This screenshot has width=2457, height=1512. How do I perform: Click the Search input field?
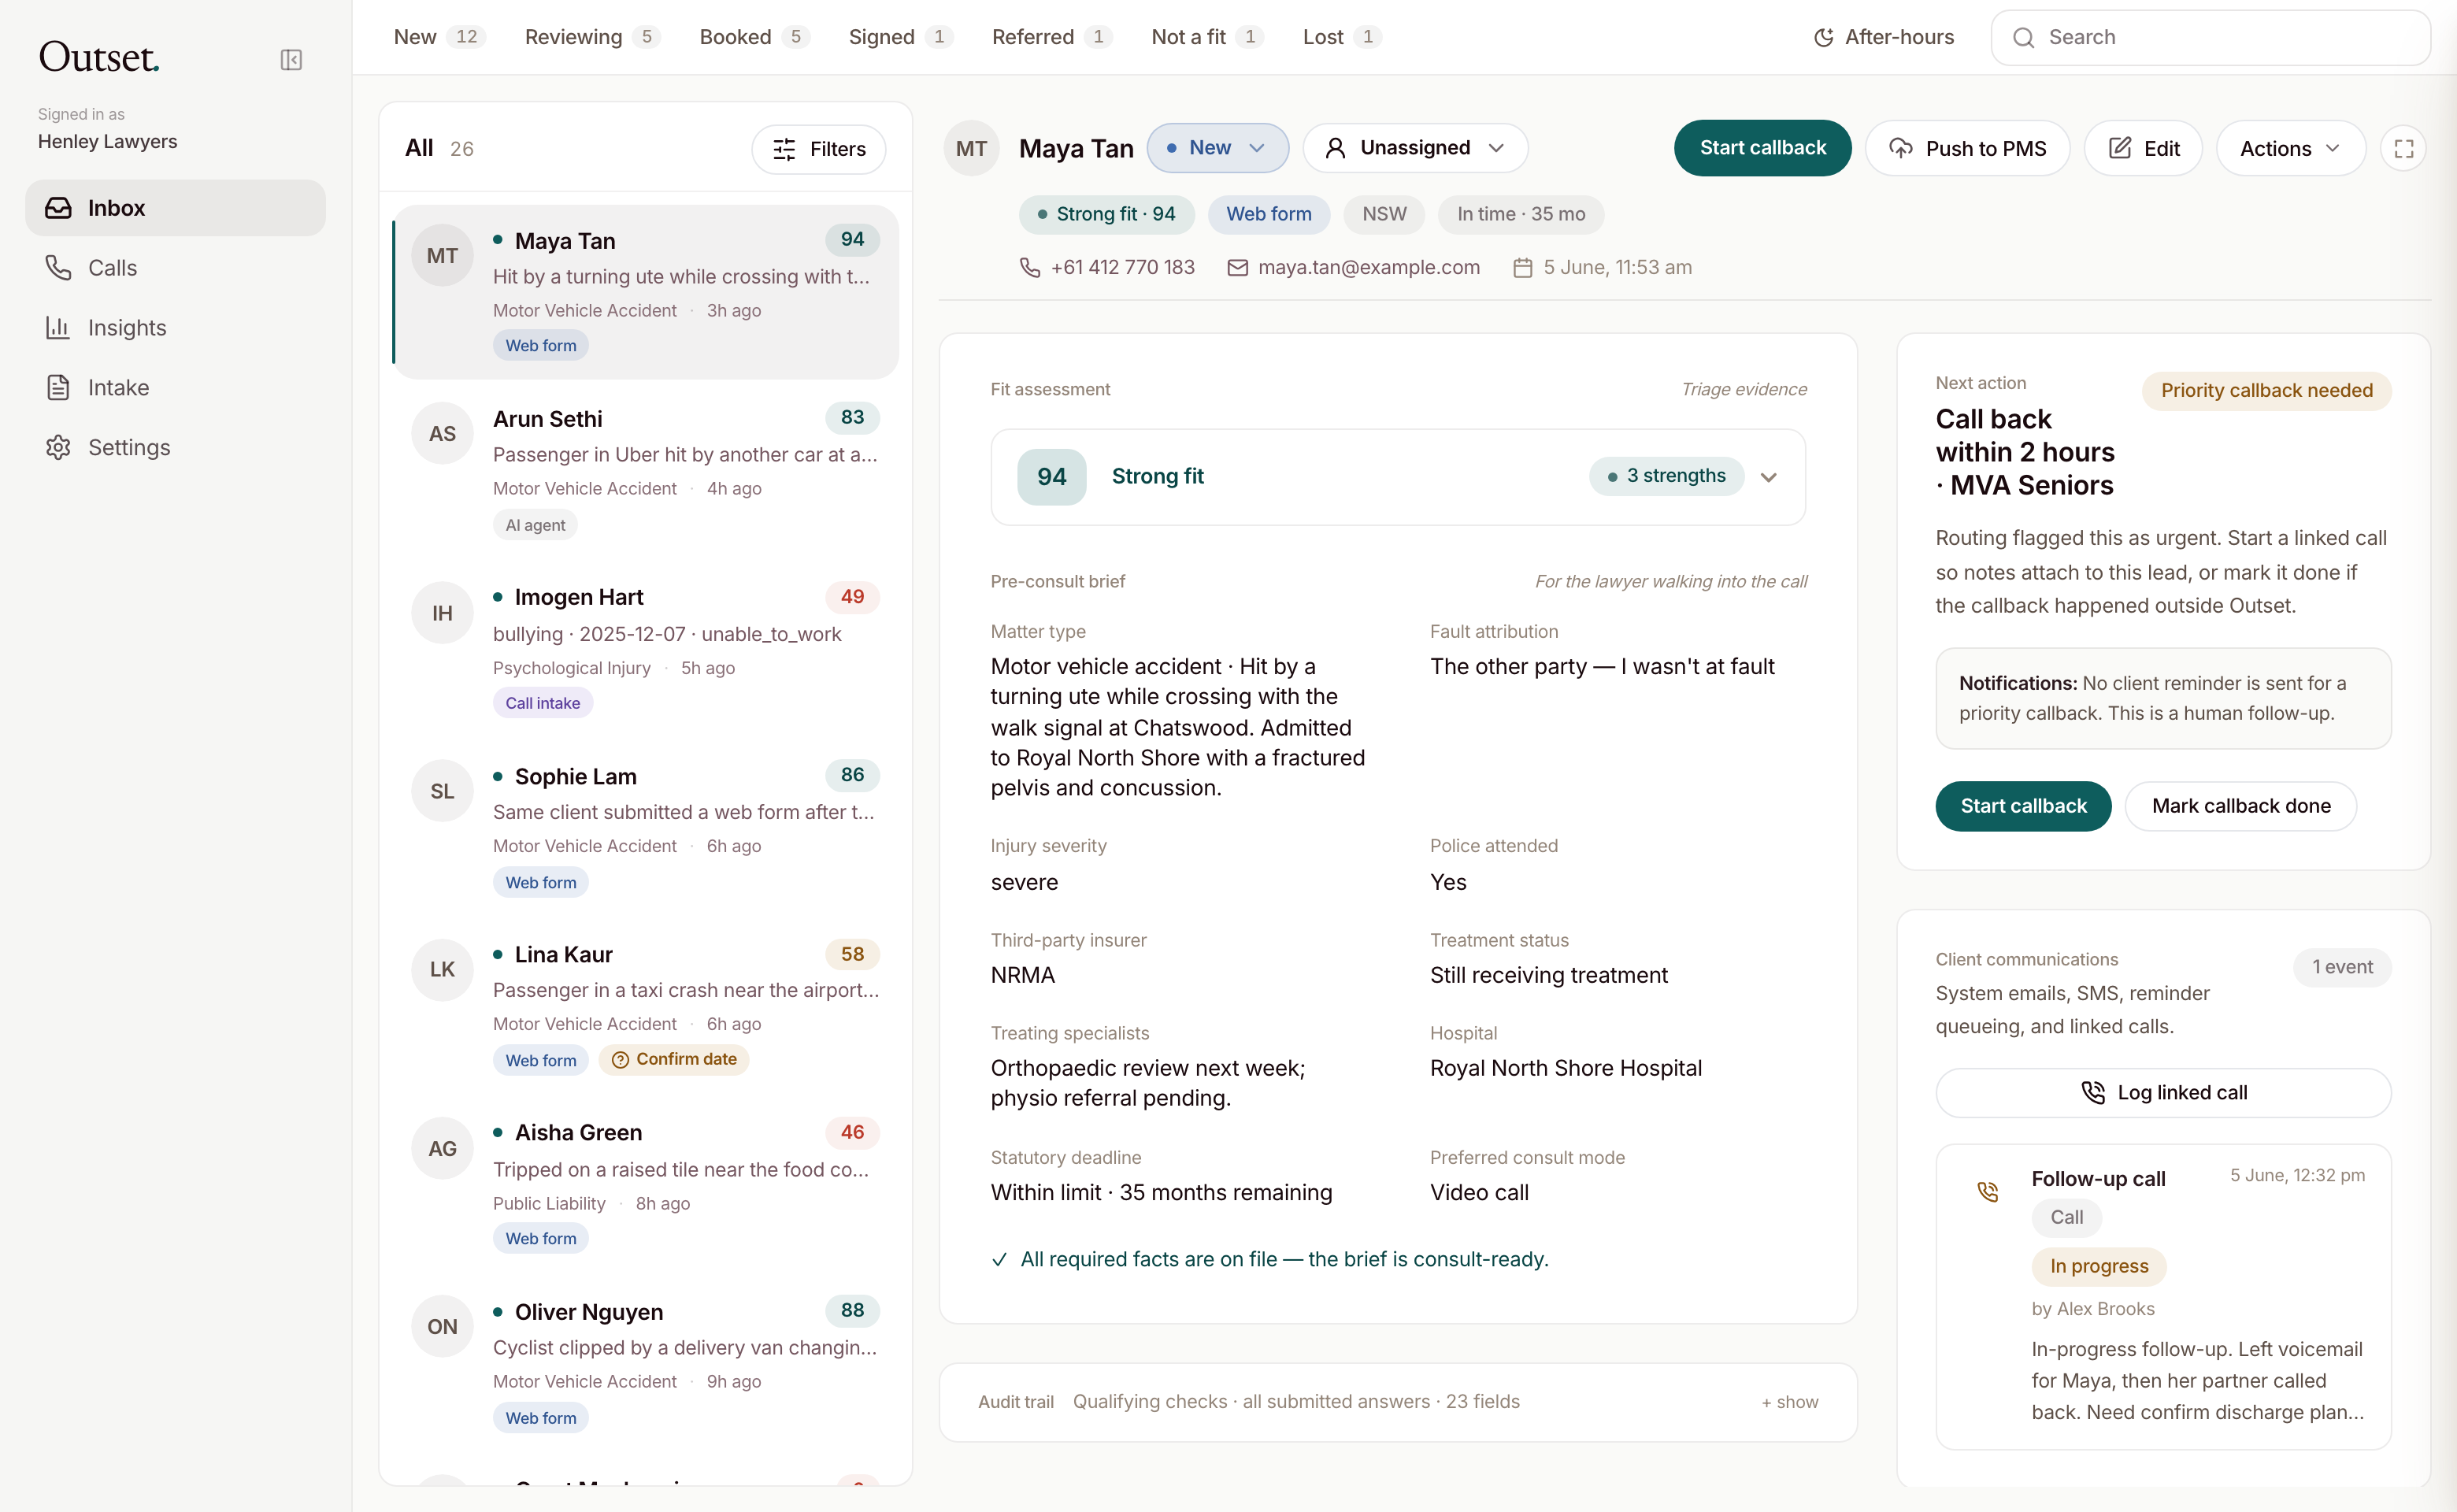(2210, 38)
